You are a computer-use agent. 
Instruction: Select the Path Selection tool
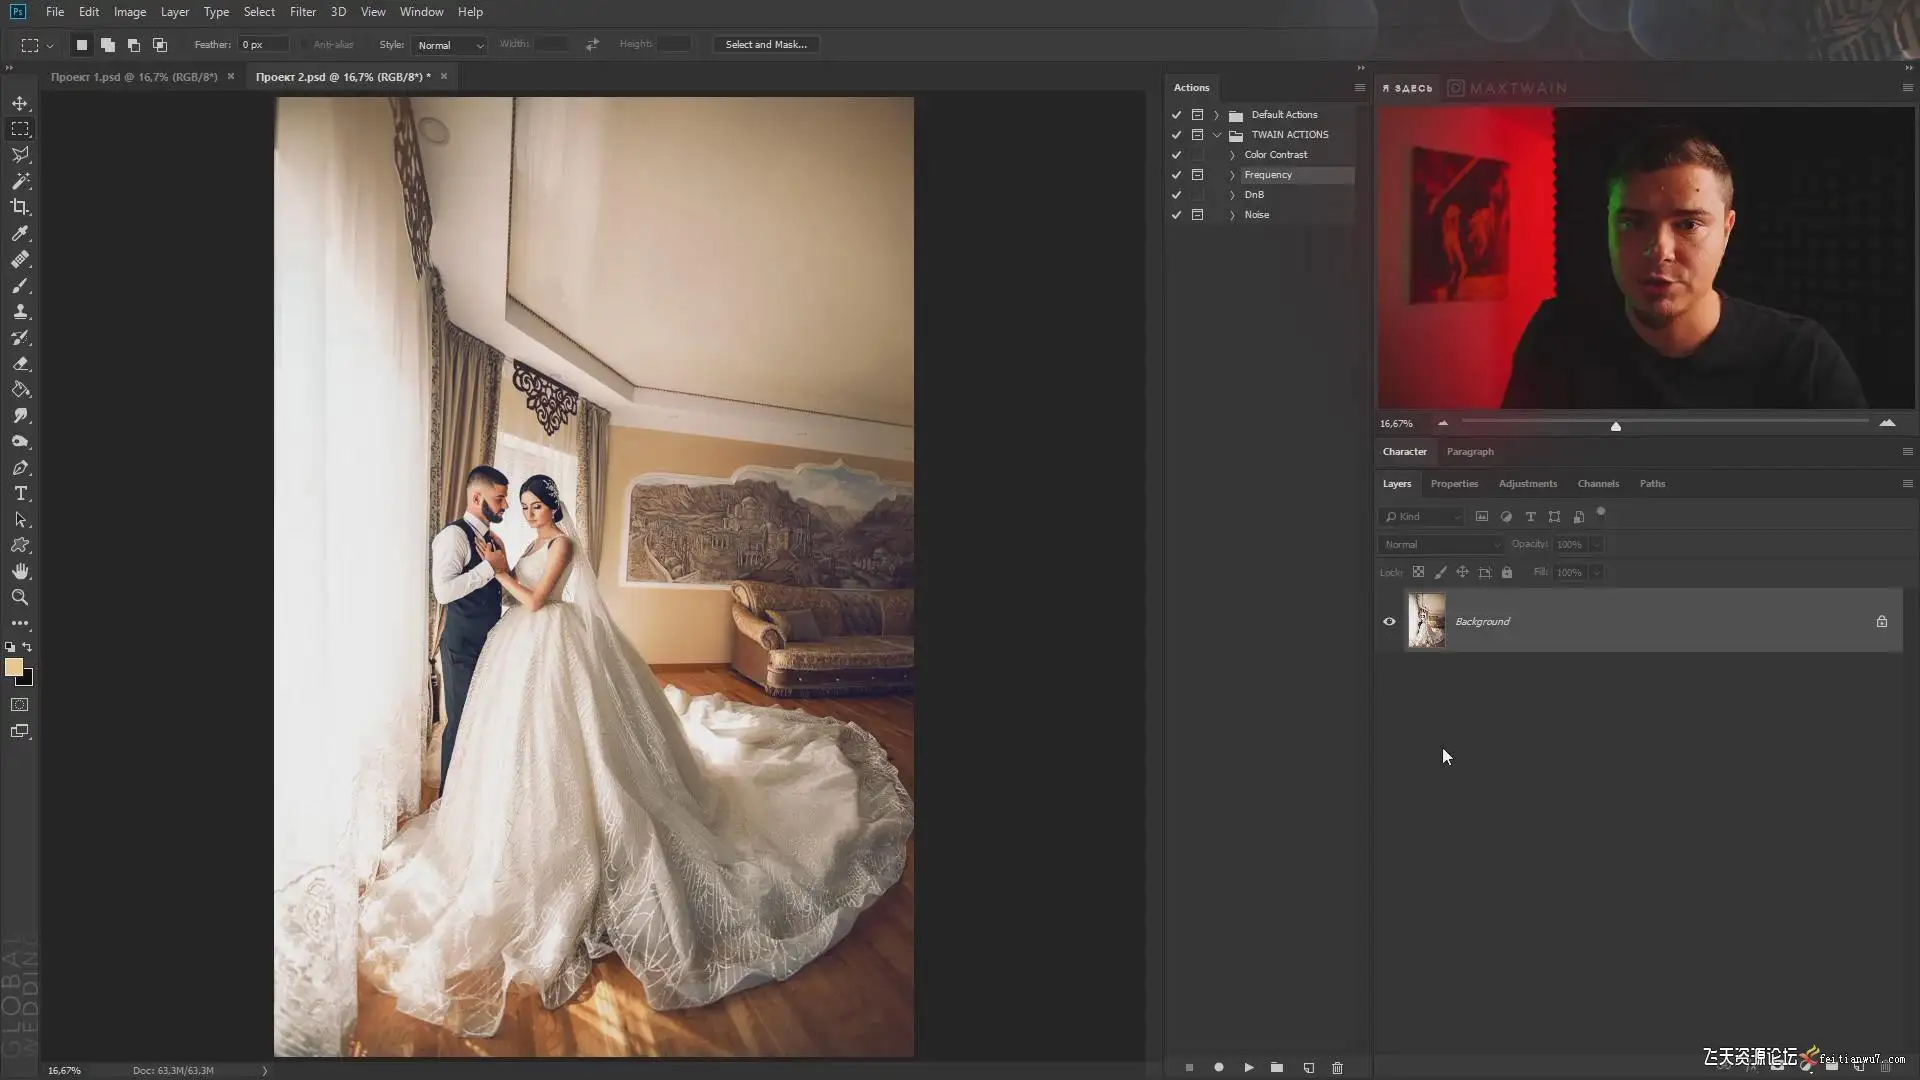click(x=20, y=519)
